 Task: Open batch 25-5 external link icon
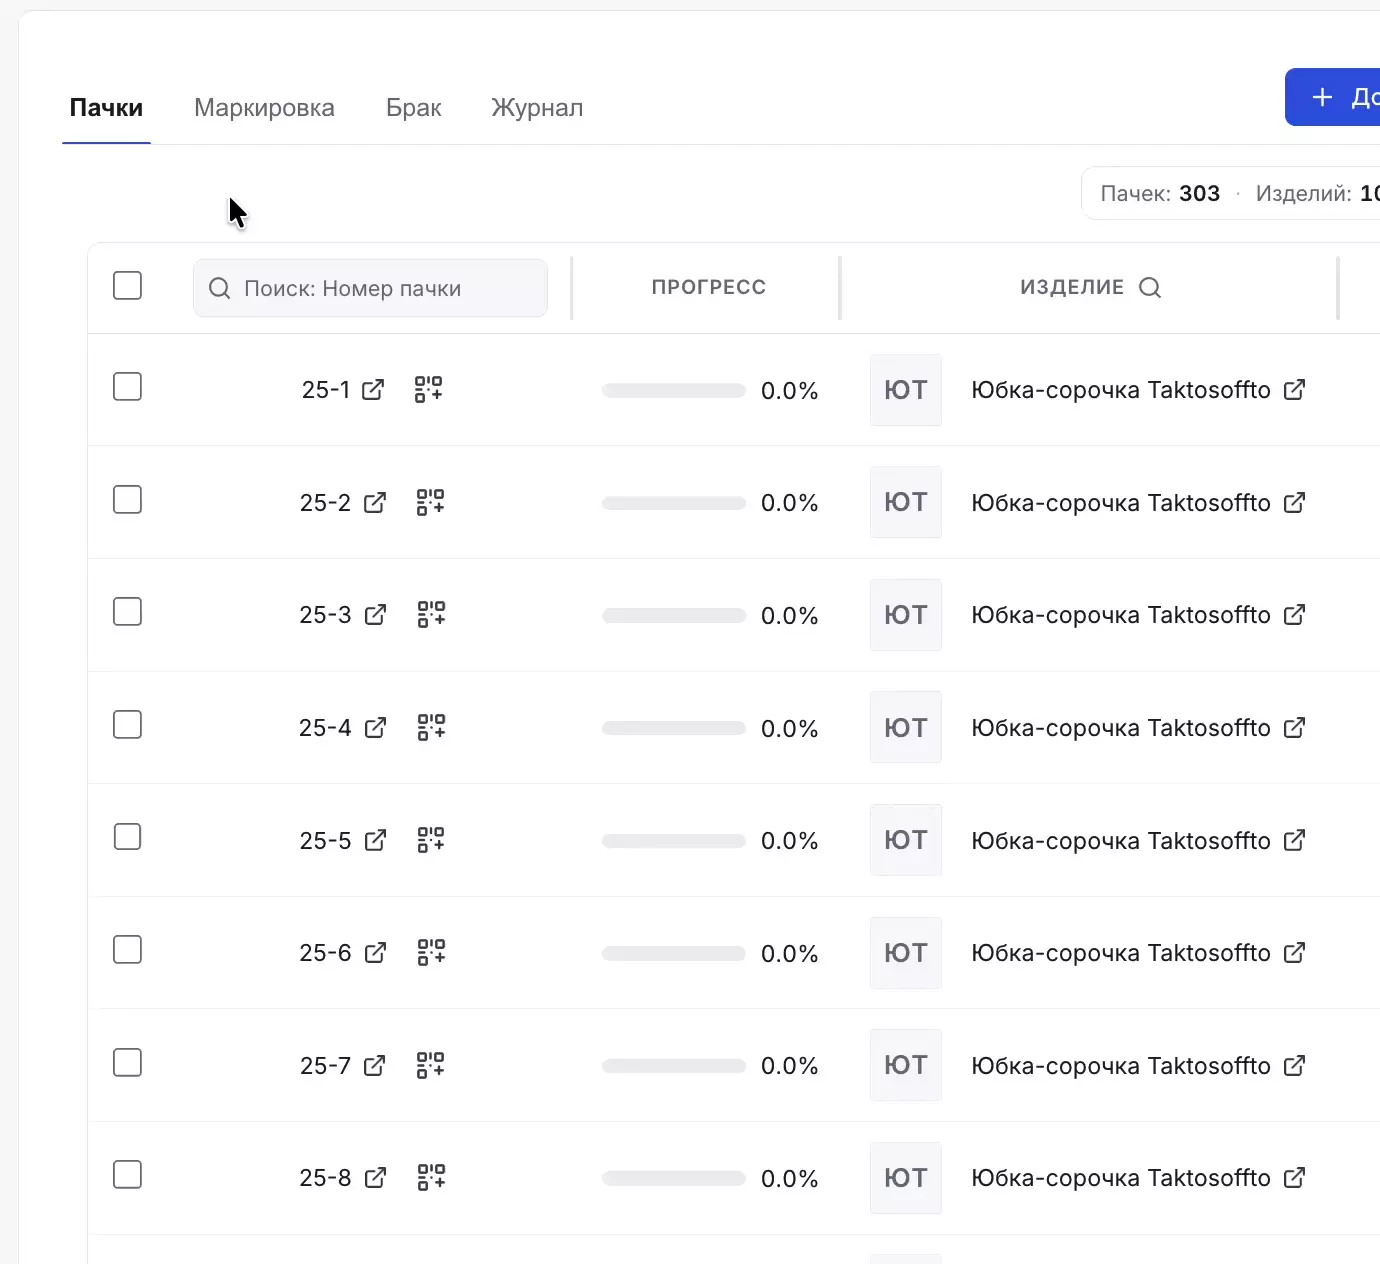[x=376, y=840]
